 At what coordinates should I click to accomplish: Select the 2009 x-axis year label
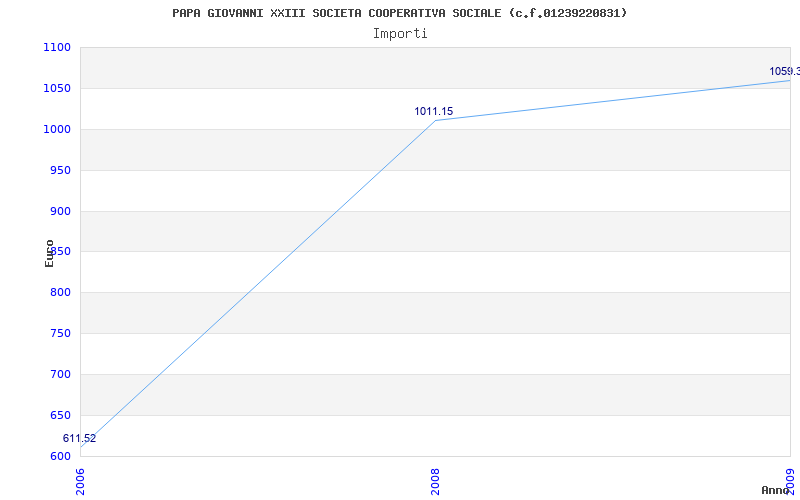click(790, 481)
